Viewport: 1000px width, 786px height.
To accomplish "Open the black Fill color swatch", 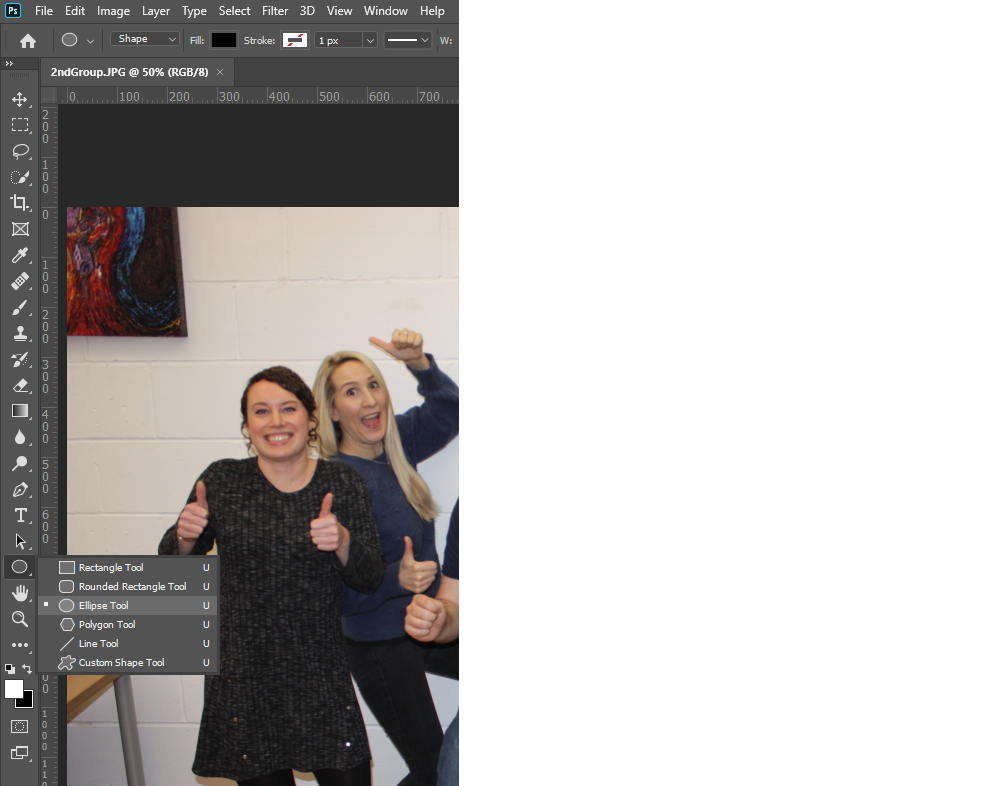I will coord(224,40).
